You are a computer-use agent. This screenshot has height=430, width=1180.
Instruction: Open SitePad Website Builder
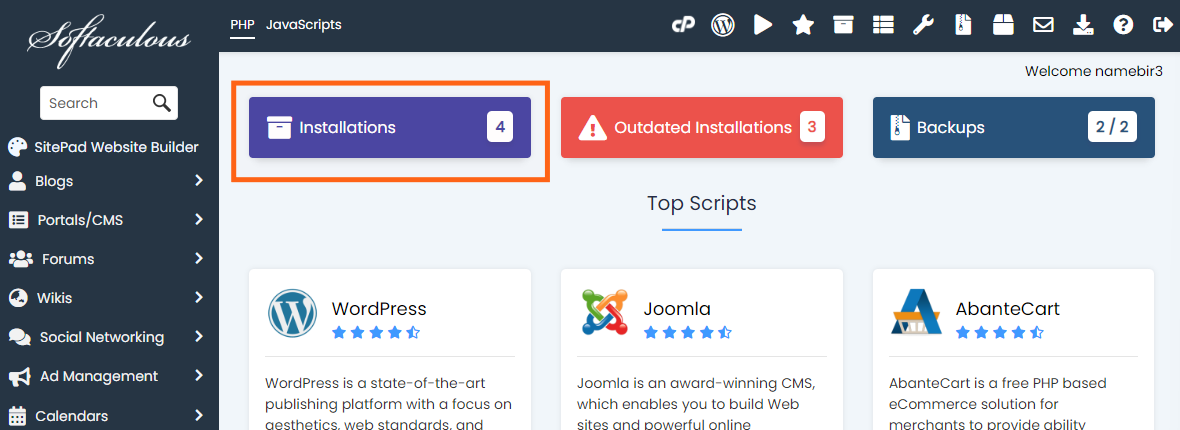click(117, 147)
